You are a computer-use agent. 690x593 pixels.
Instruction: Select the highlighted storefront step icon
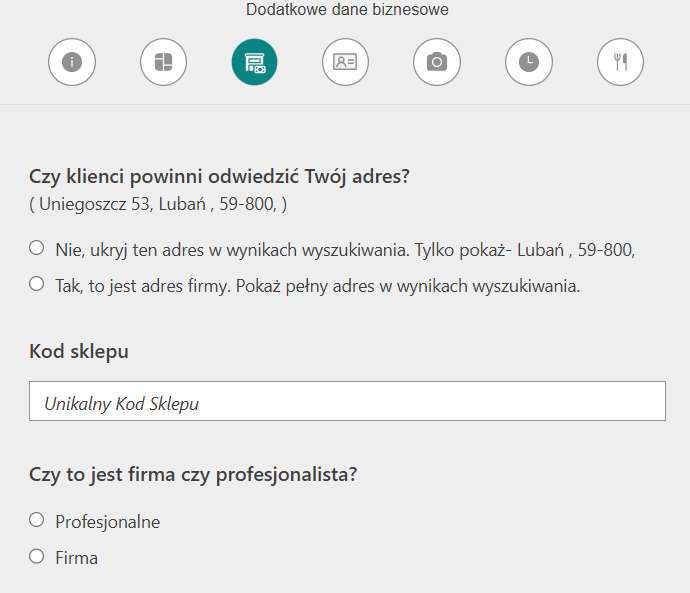tap(254, 62)
